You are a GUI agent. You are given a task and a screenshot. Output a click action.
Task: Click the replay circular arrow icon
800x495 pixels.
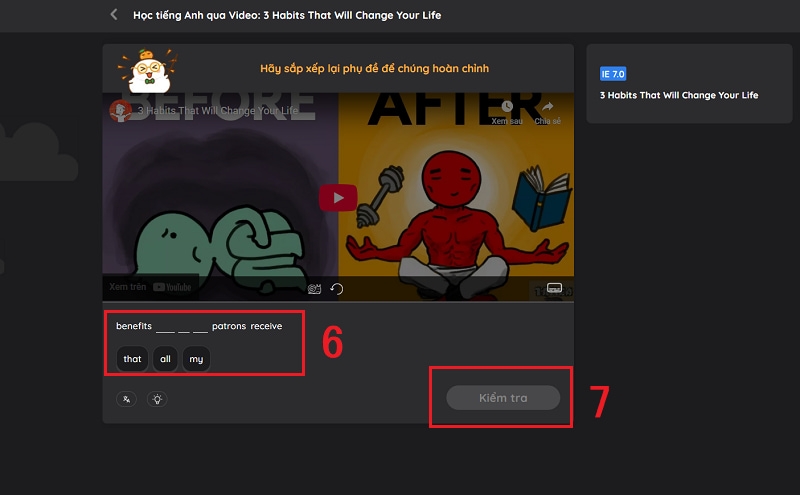tap(337, 289)
